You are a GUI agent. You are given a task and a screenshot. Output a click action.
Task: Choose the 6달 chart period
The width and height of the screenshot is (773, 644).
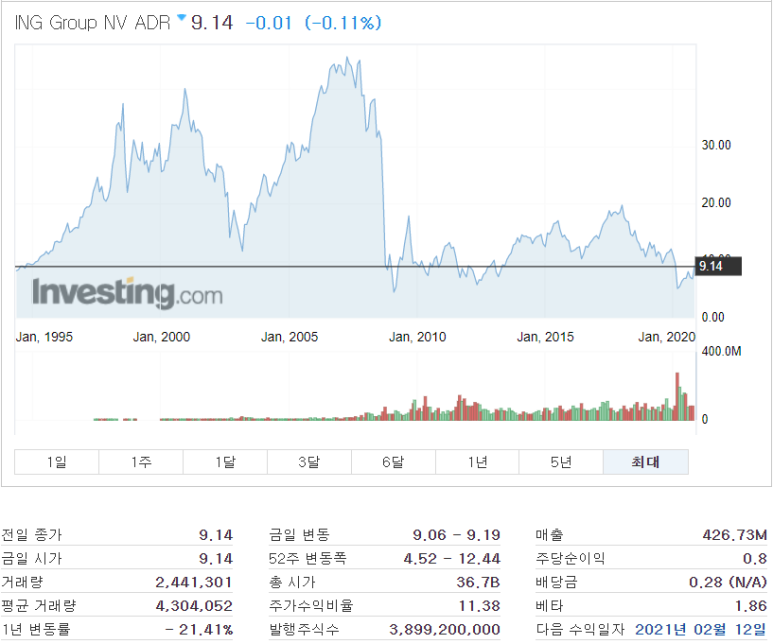click(x=393, y=462)
